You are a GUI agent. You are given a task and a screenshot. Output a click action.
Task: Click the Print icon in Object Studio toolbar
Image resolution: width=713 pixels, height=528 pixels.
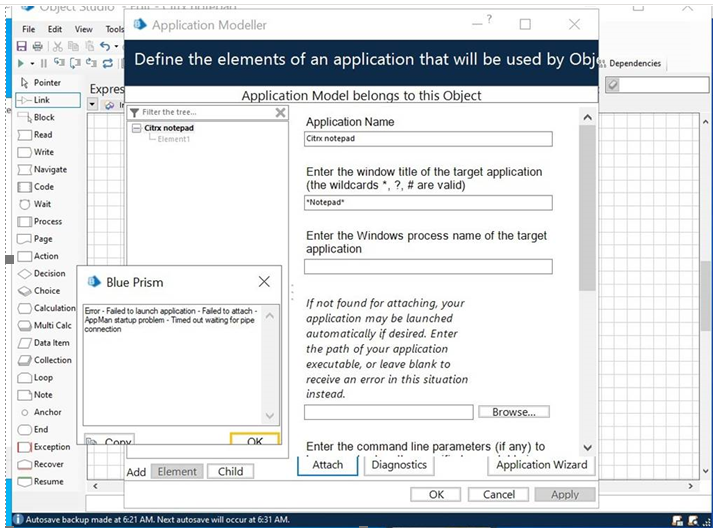[37, 46]
